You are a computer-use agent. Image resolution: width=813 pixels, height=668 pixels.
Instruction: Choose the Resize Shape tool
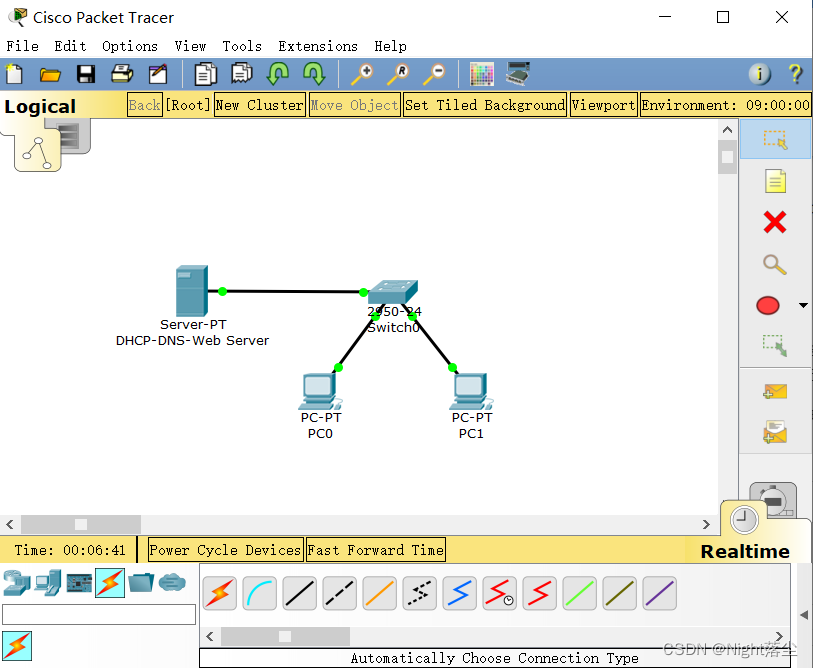click(775, 346)
